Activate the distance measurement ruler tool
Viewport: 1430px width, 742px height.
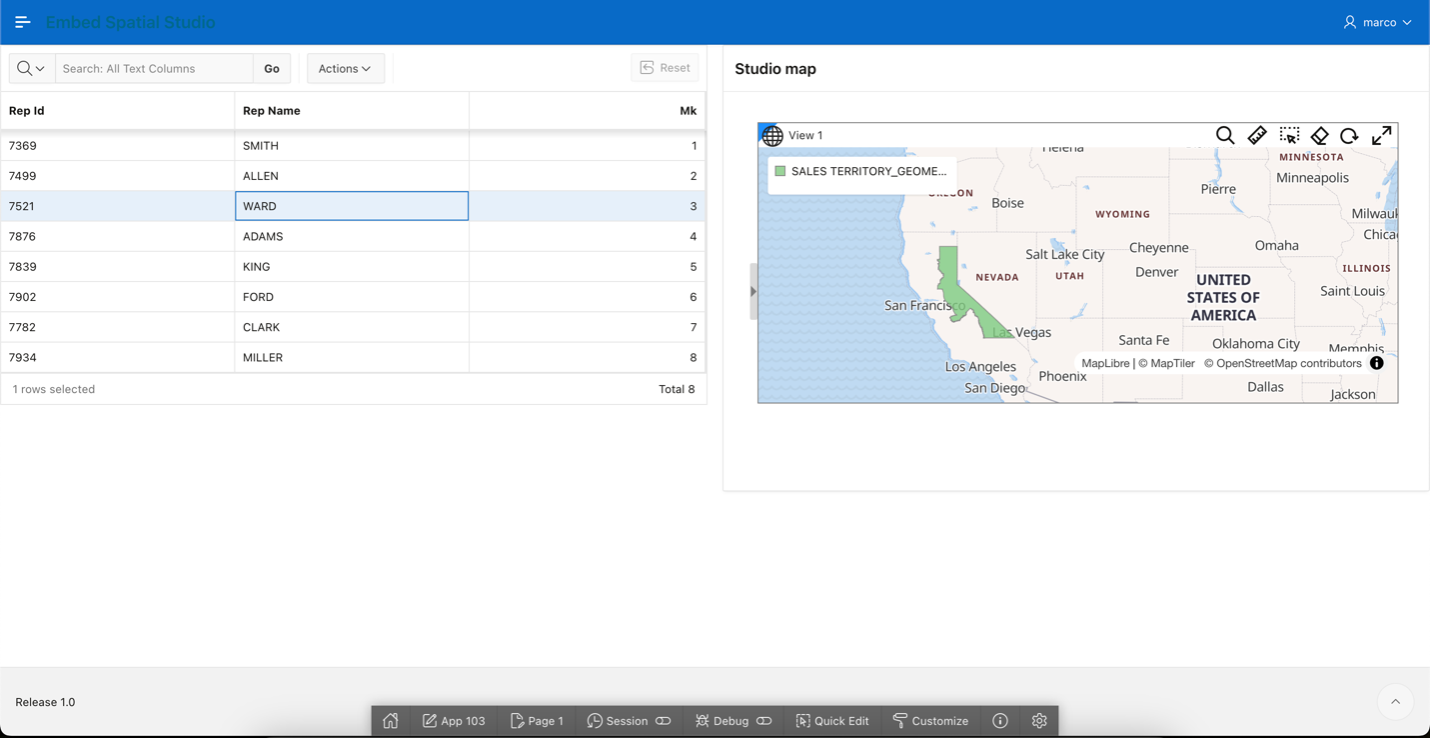coord(1258,135)
